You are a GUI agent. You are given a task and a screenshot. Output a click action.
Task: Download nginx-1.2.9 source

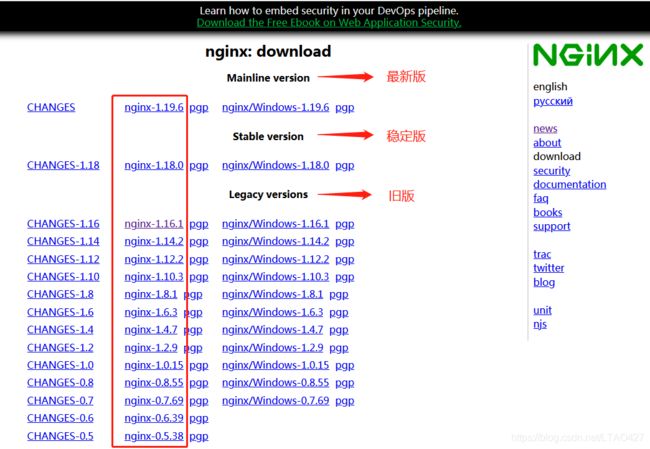tap(151, 347)
